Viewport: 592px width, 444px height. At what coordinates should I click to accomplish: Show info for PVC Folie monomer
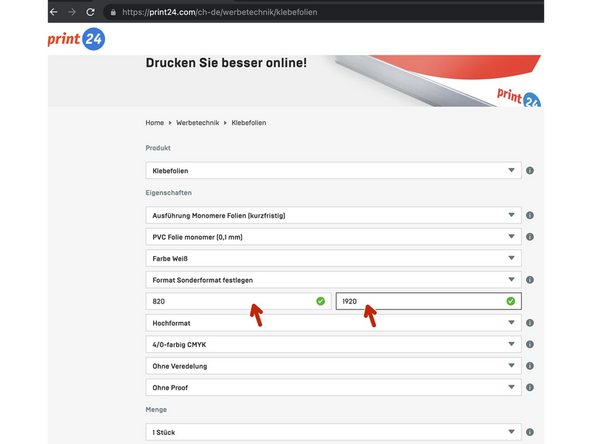tap(530, 237)
